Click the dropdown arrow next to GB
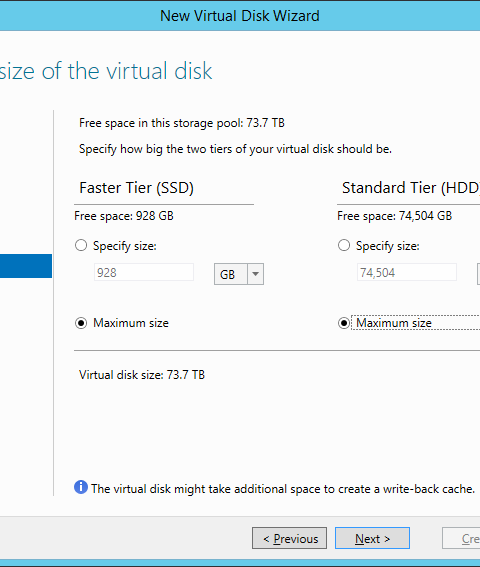The height and width of the screenshot is (567, 480). coord(255,274)
